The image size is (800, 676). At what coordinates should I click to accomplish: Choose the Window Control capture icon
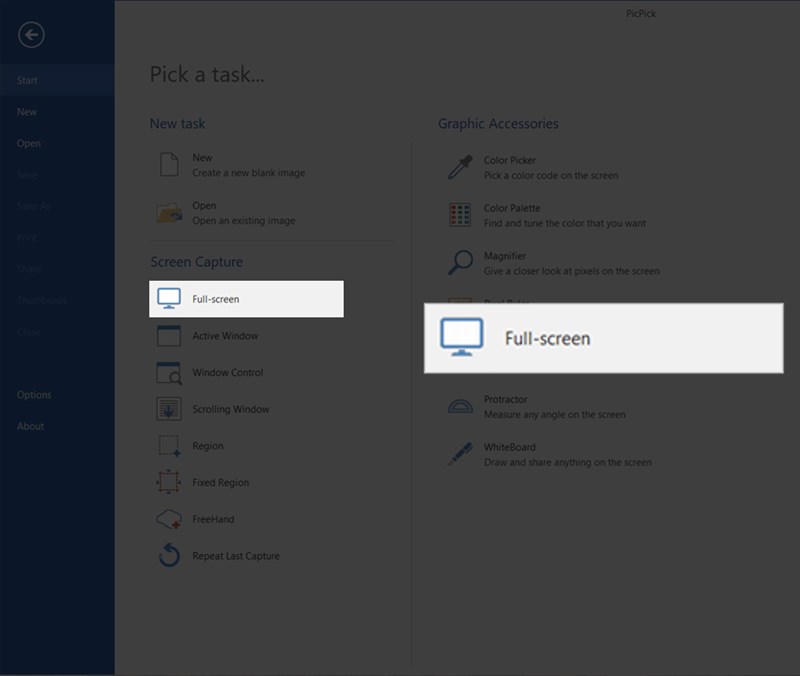[169, 373]
